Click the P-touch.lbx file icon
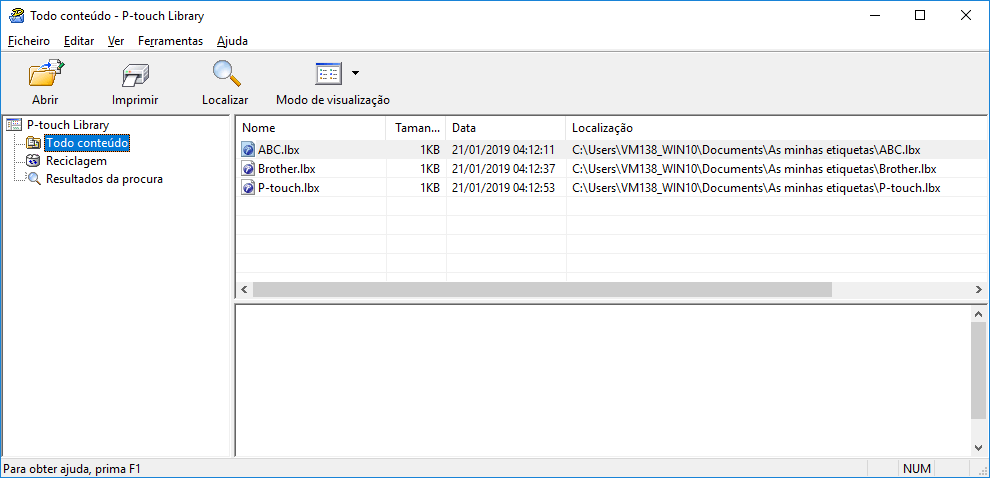Viewport: 990px width, 478px height. pos(248,188)
